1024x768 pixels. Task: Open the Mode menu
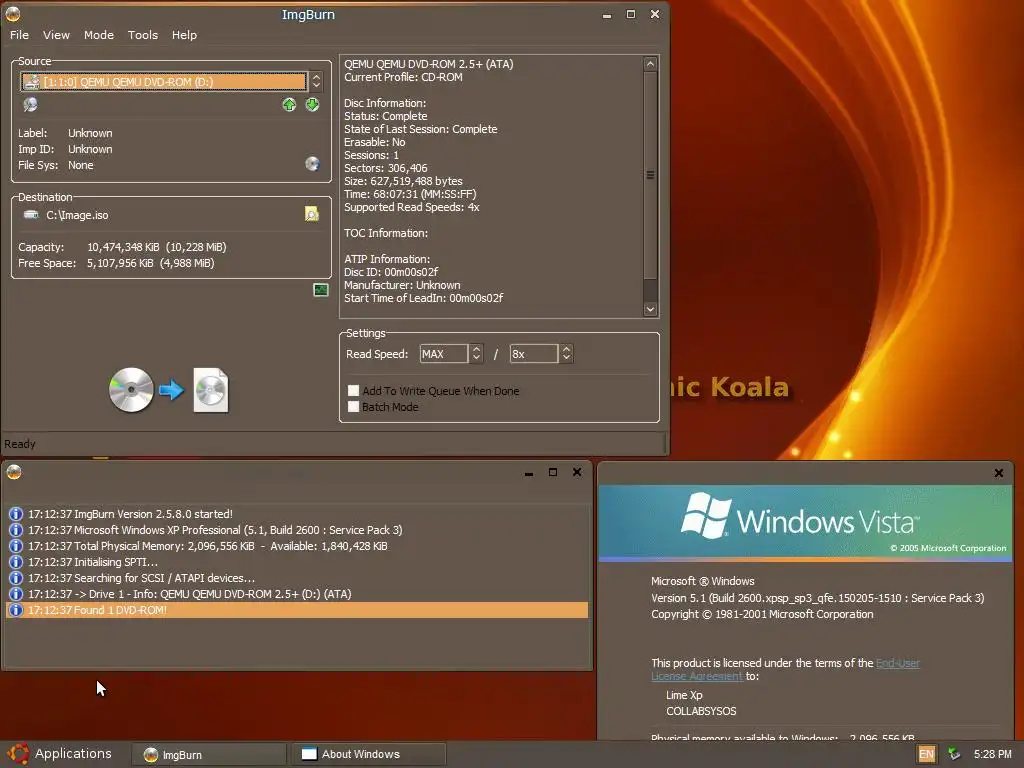point(99,35)
